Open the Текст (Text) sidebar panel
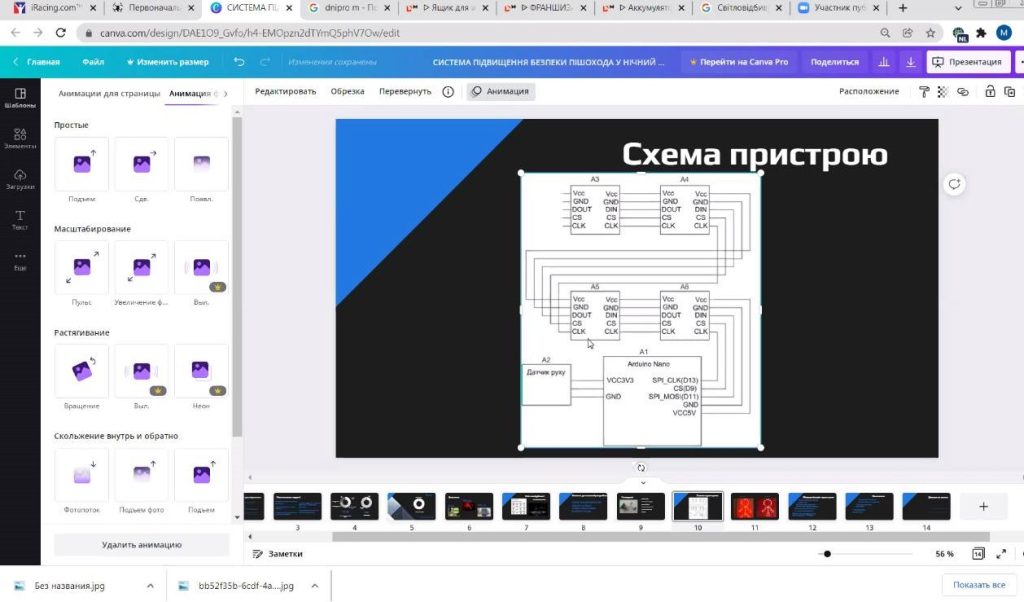1024x602 pixels. [x=20, y=219]
